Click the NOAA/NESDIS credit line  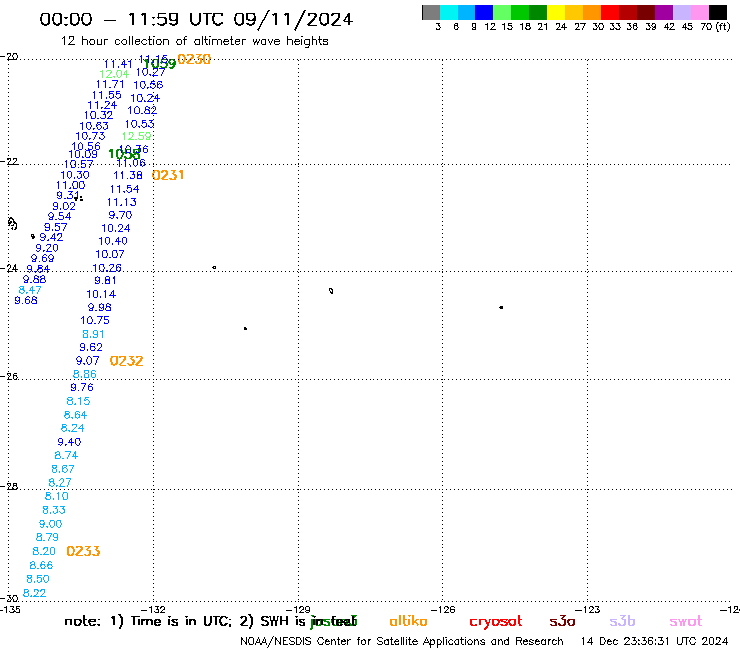(402, 641)
